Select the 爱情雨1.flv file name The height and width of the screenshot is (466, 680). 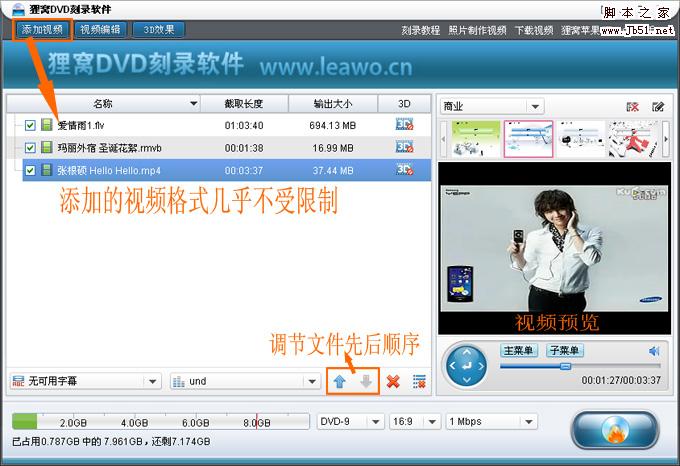point(81,125)
